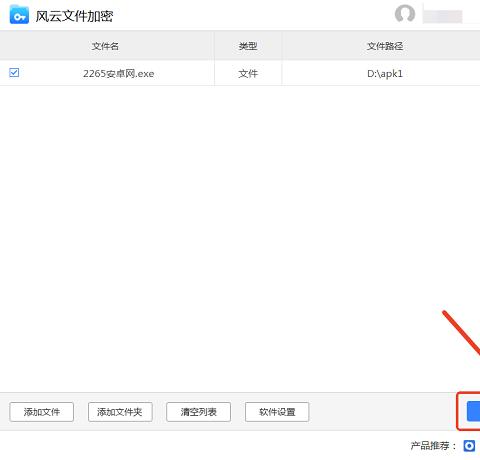Open the user avatar profile icon

coord(405,14)
